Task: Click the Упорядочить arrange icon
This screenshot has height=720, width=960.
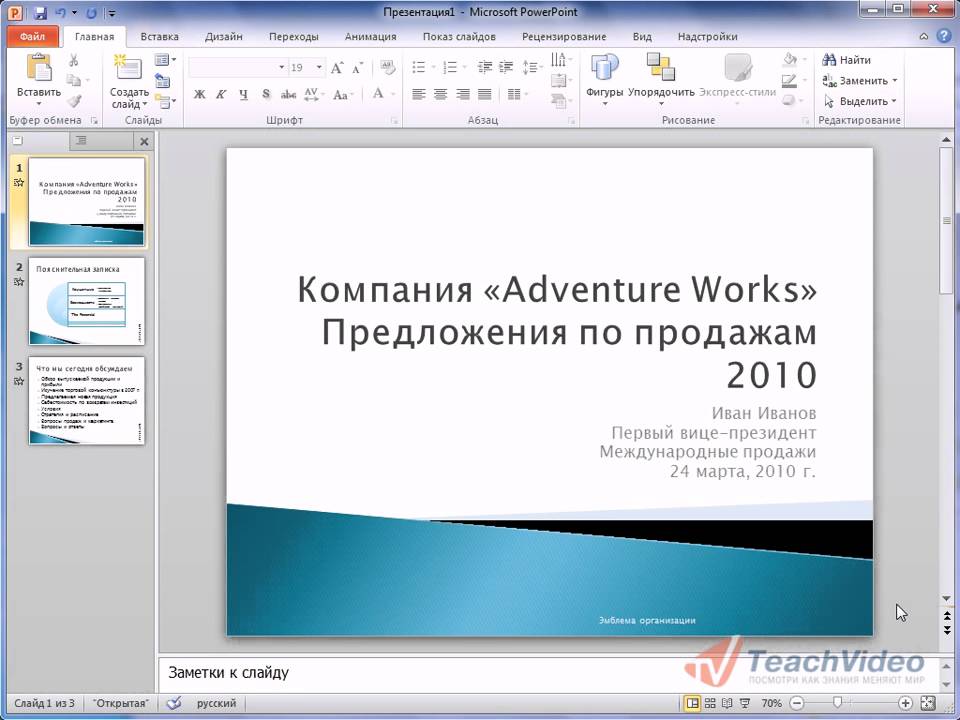Action: (x=661, y=67)
